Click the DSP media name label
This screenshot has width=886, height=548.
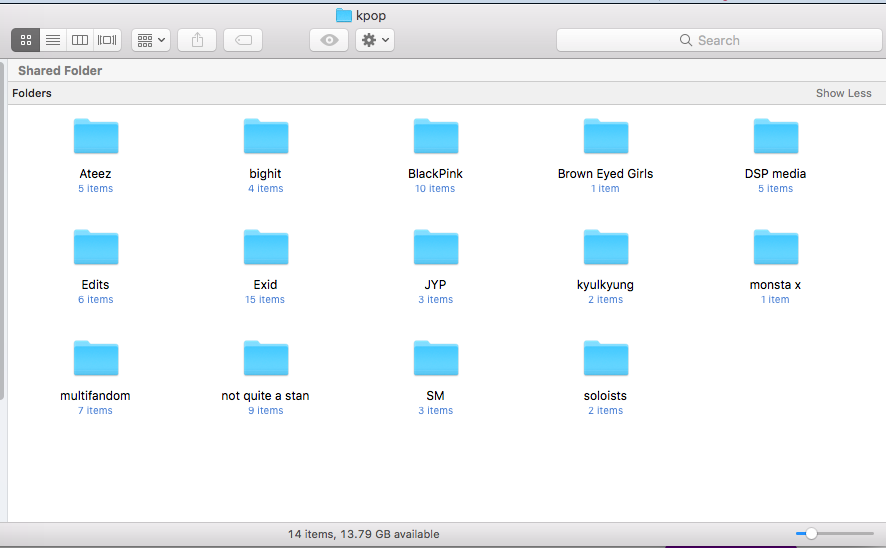775,173
